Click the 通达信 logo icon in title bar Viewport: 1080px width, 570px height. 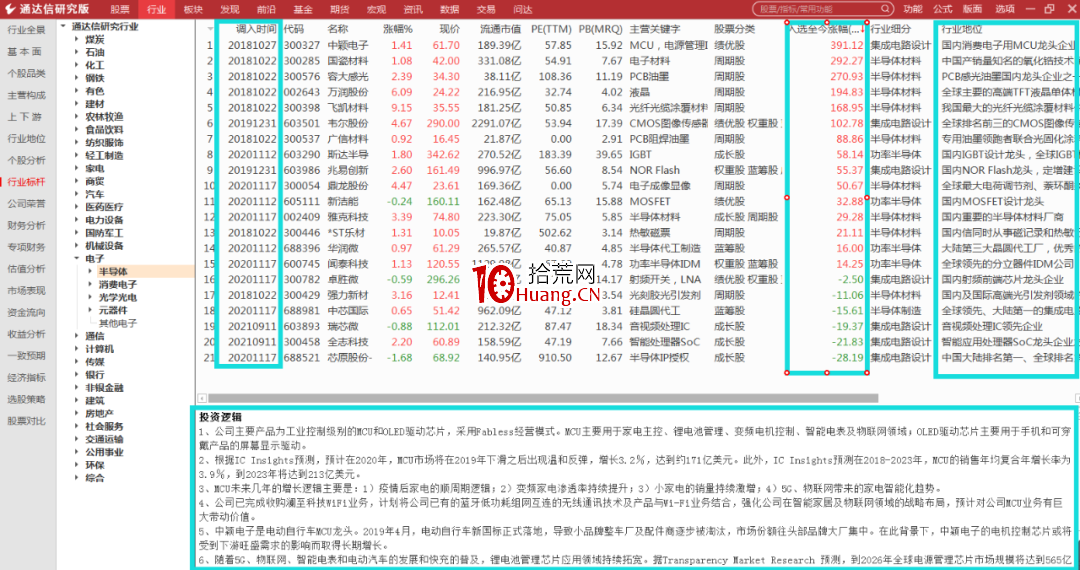pos(10,9)
